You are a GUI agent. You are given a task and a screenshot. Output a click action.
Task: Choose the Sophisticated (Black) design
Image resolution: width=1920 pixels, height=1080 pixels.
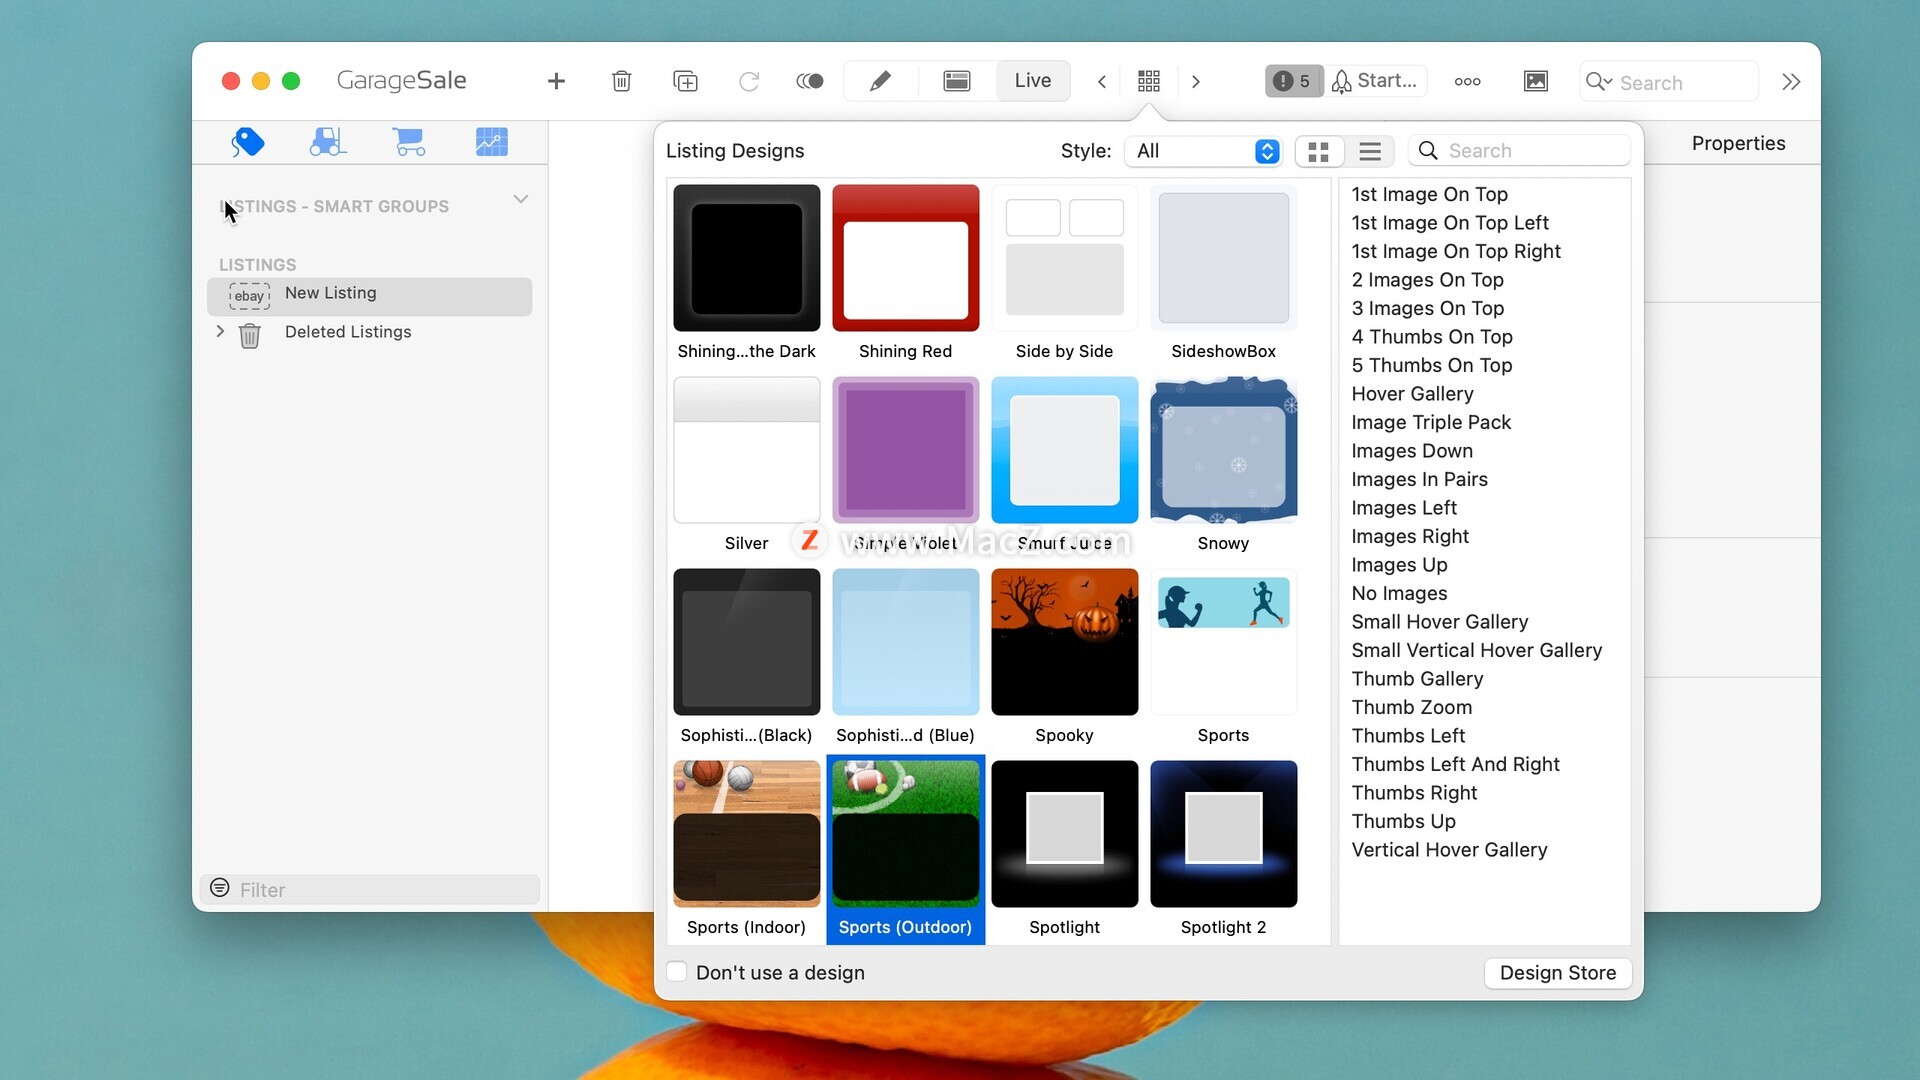coord(747,642)
